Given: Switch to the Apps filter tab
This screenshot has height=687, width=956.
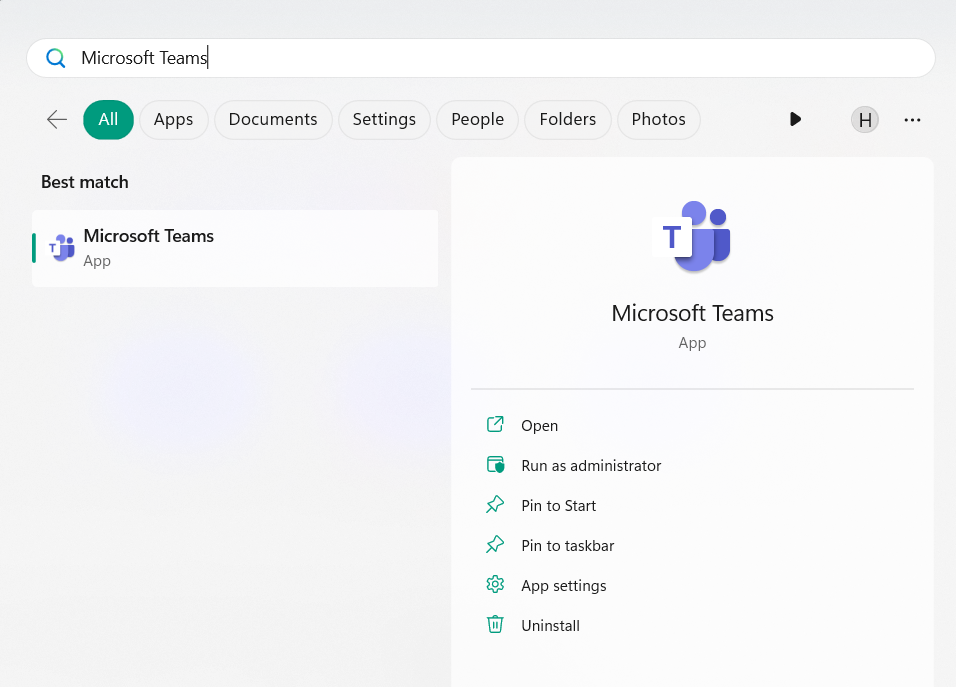Looking at the screenshot, I should pyautogui.click(x=173, y=120).
